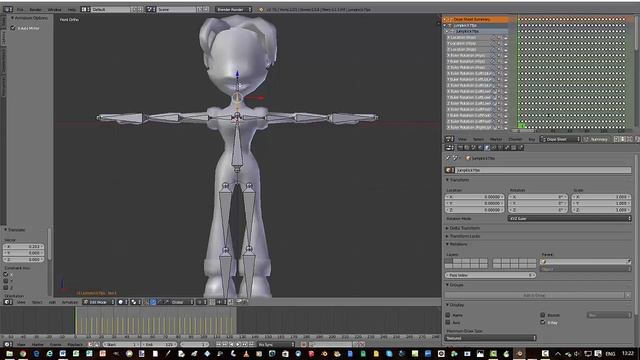Click the auto keyframe record button
640x360 pixels.
point(303,344)
